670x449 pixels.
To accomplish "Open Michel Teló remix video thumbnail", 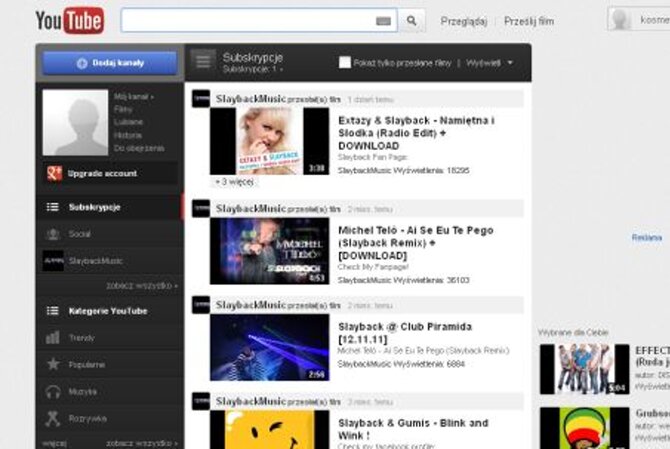I will (270, 251).
